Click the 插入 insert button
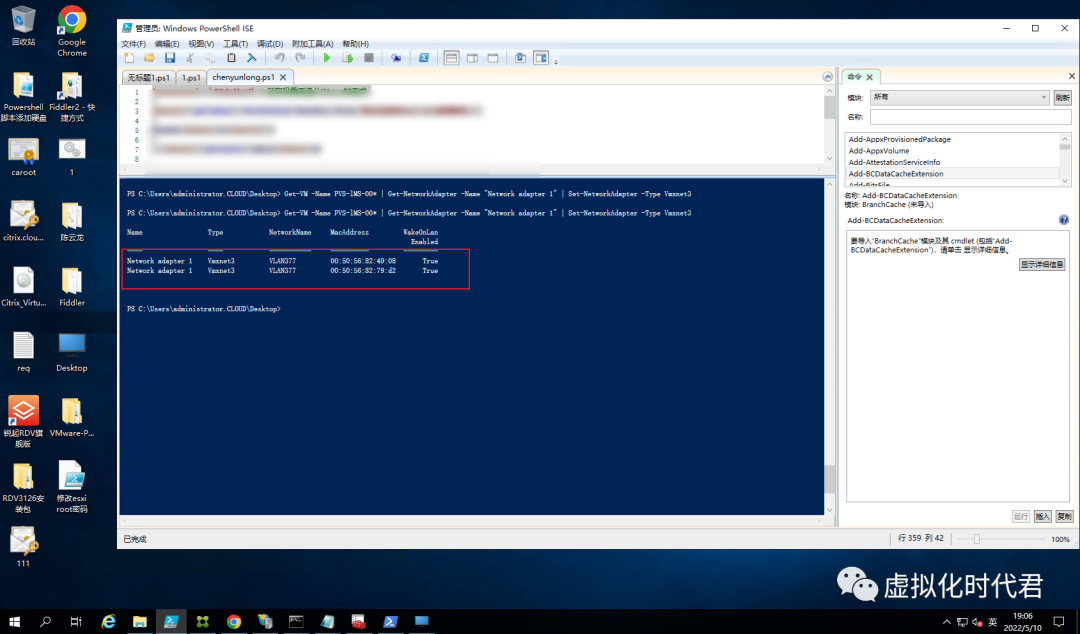 coord(1043,516)
